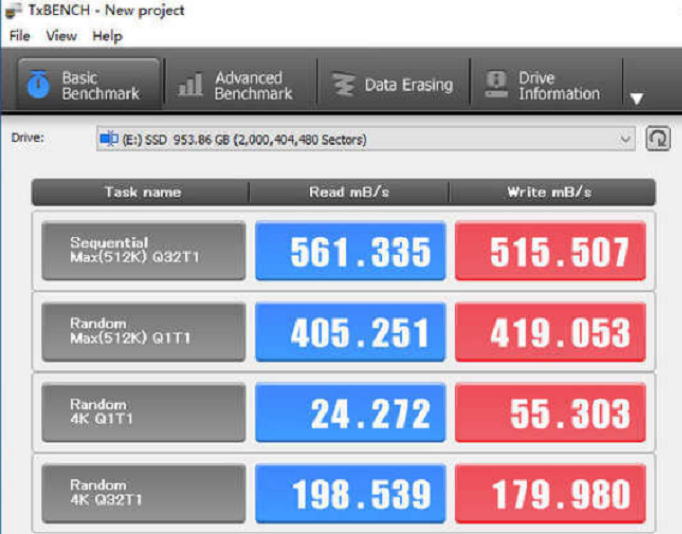Image resolution: width=682 pixels, height=534 pixels.
Task: Click the drive icon in the Drive selector
Action: [x=108, y=140]
